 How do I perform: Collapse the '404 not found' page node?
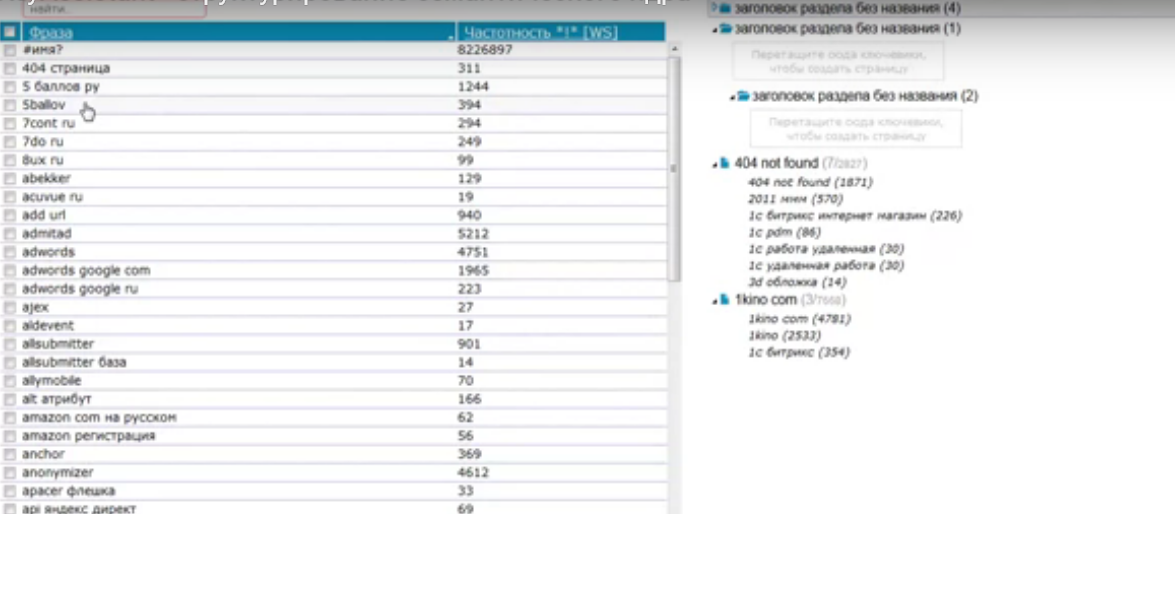(715, 164)
